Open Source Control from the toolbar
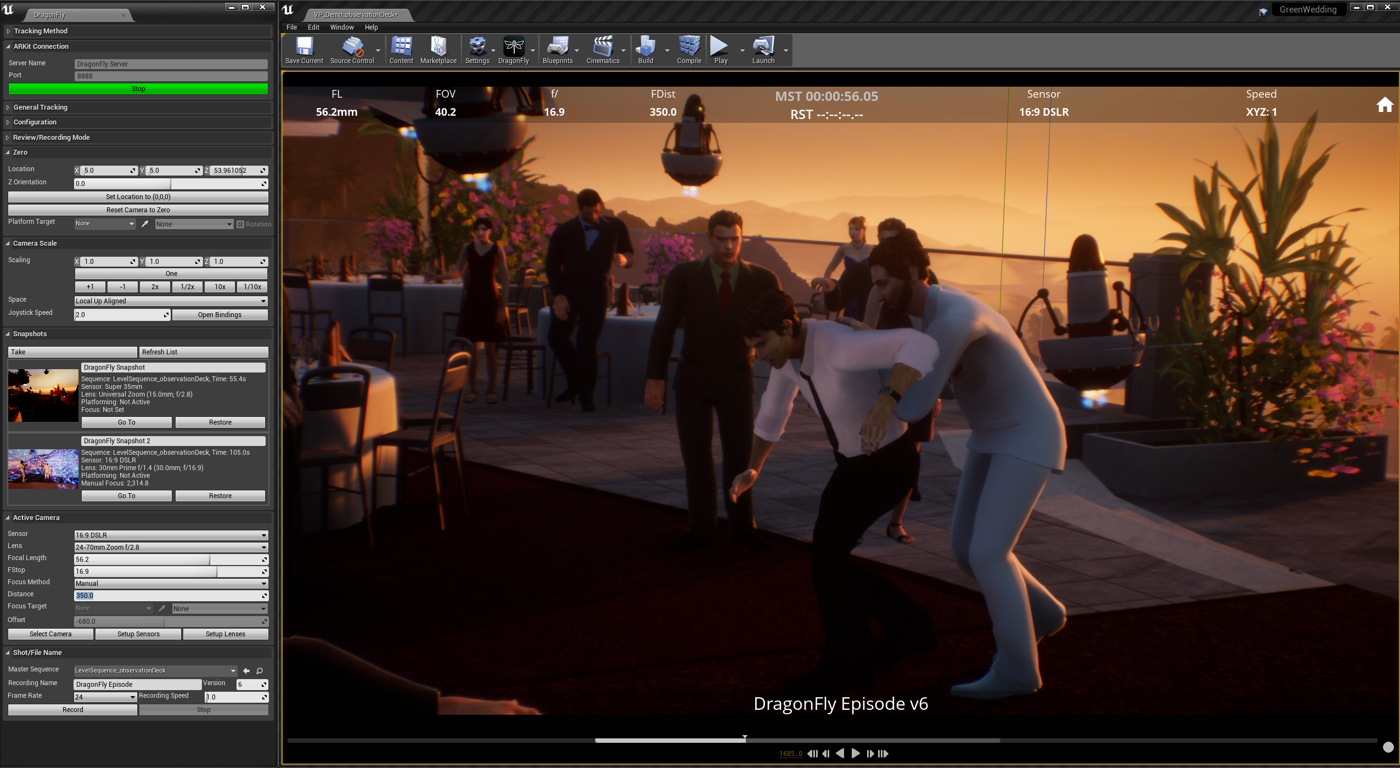1400x768 pixels. 352,50
